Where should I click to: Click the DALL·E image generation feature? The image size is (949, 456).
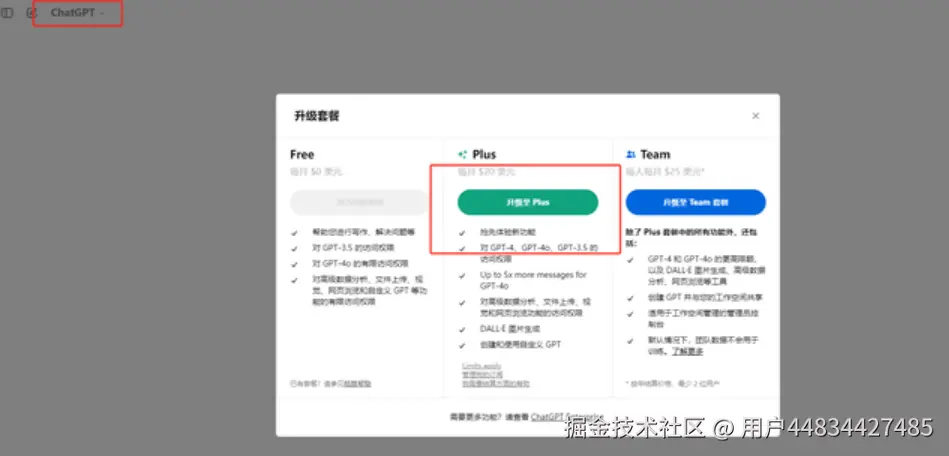click(x=510, y=329)
